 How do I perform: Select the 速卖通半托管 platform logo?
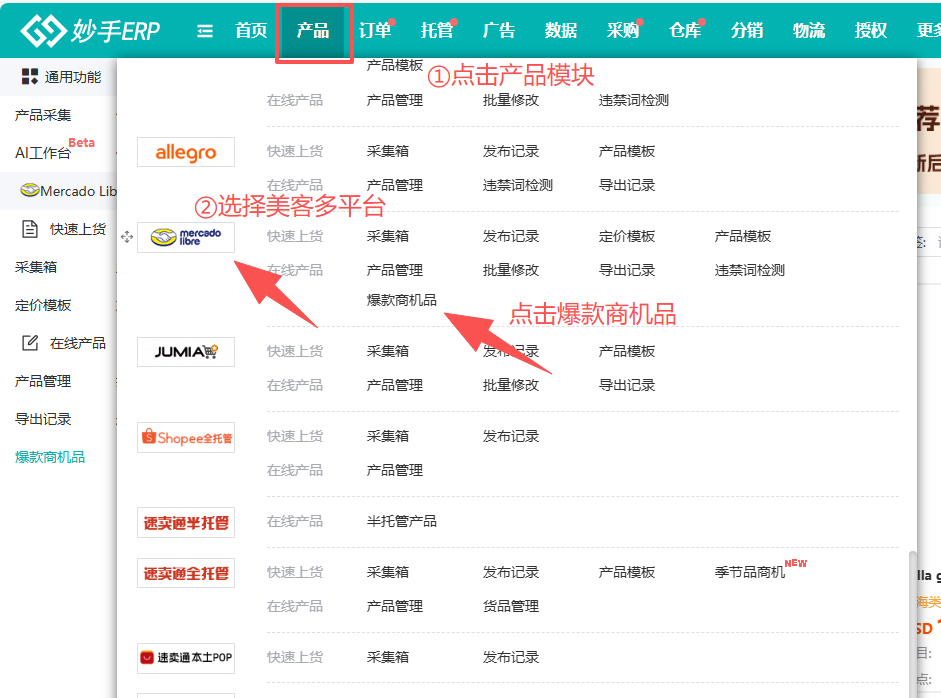(x=185, y=523)
